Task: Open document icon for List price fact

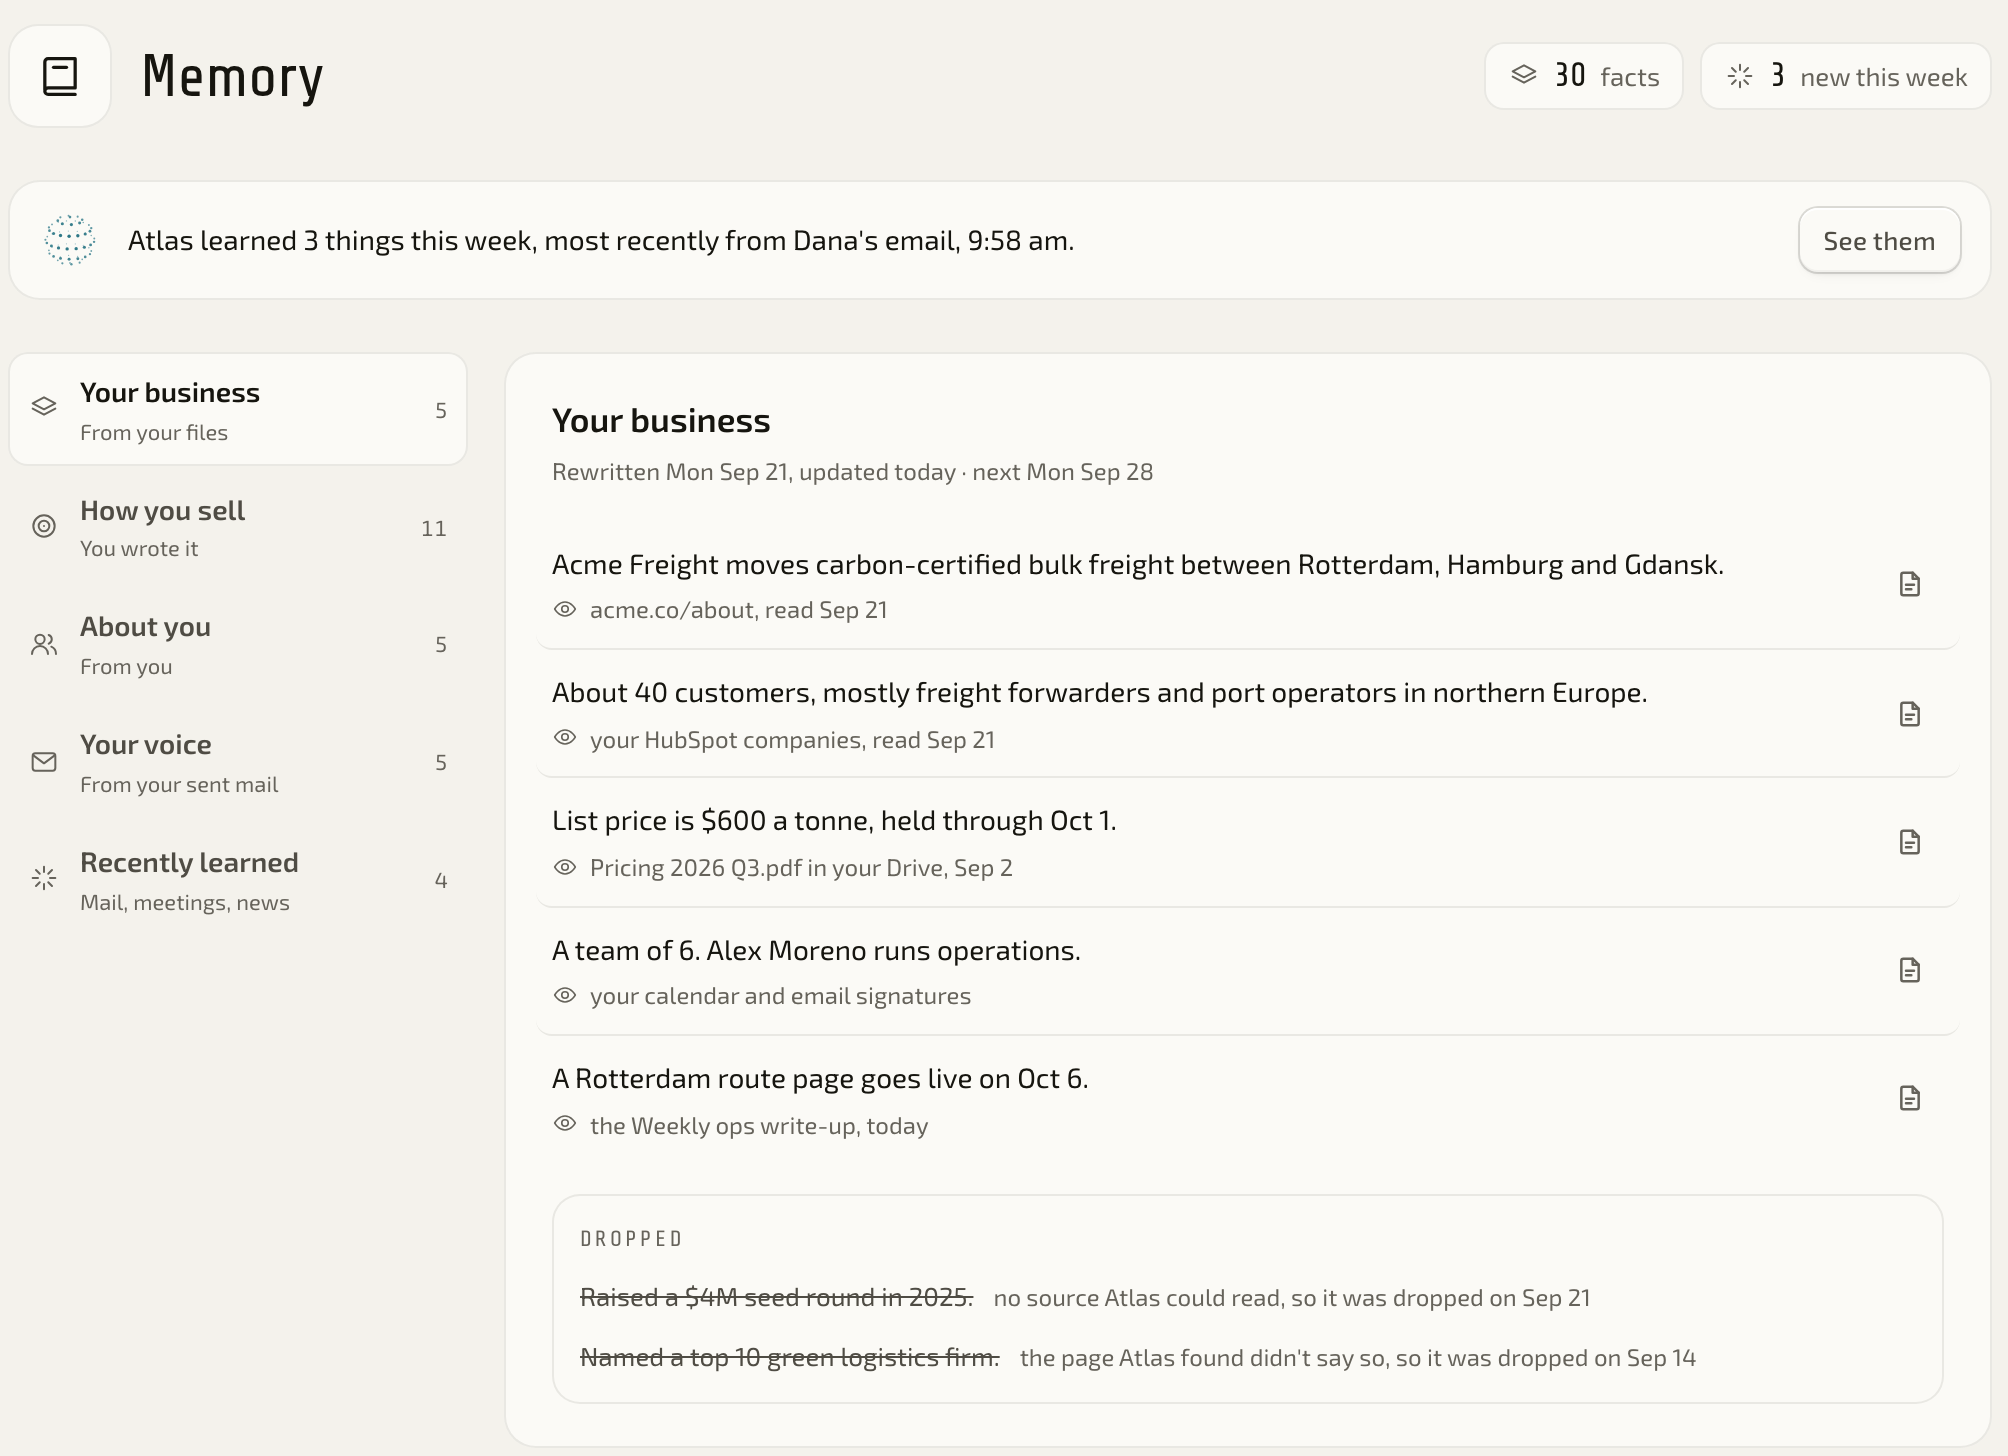Action: coord(1910,842)
